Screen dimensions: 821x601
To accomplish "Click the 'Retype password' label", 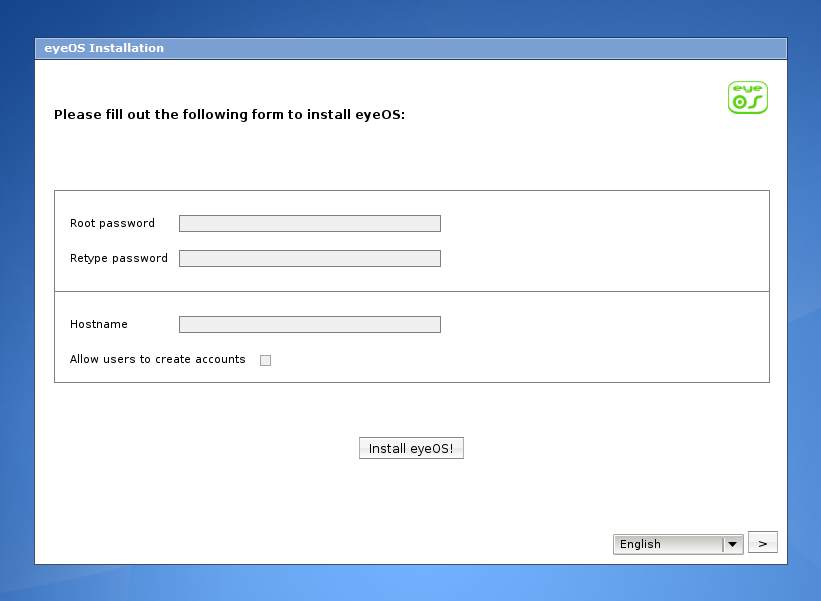I will [119, 259].
